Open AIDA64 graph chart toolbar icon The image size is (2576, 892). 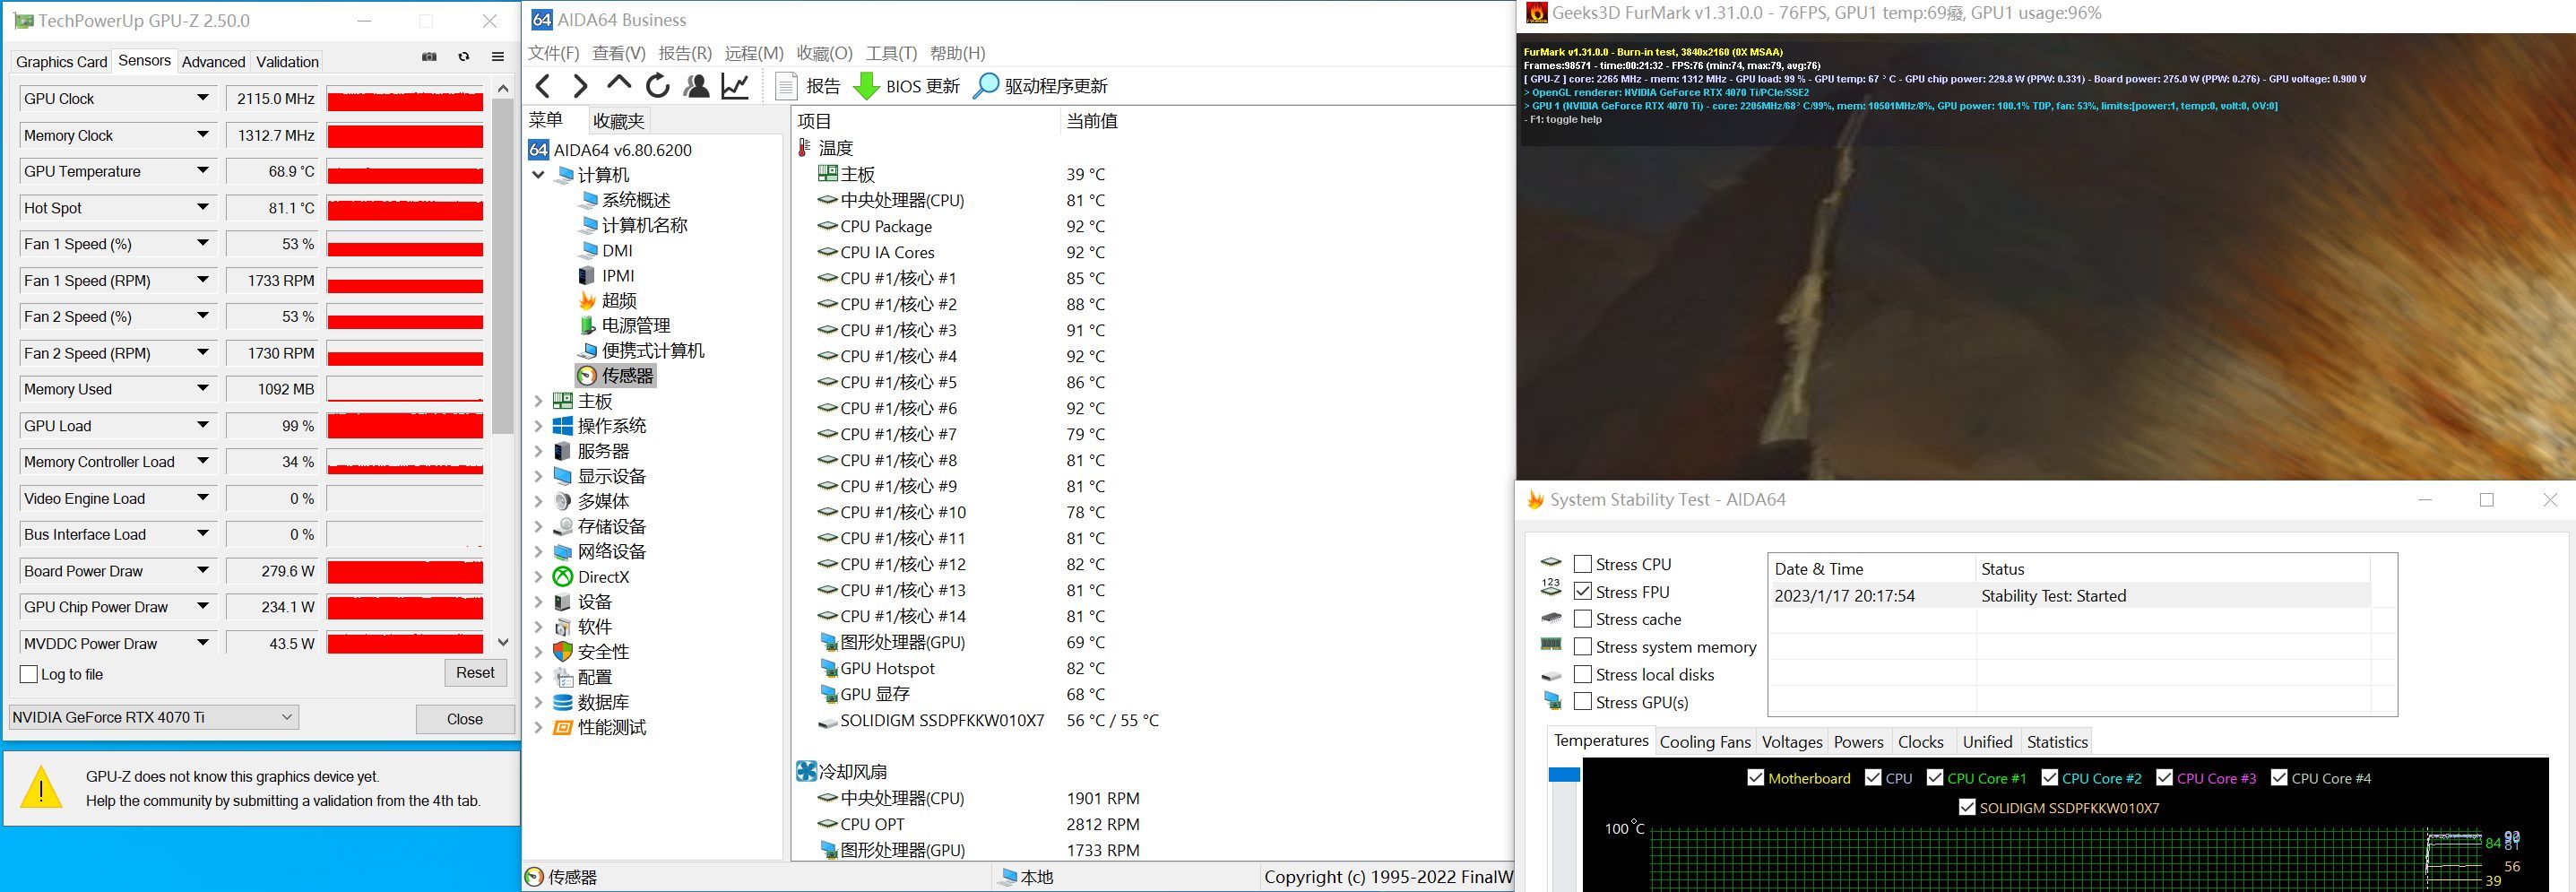tap(735, 86)
